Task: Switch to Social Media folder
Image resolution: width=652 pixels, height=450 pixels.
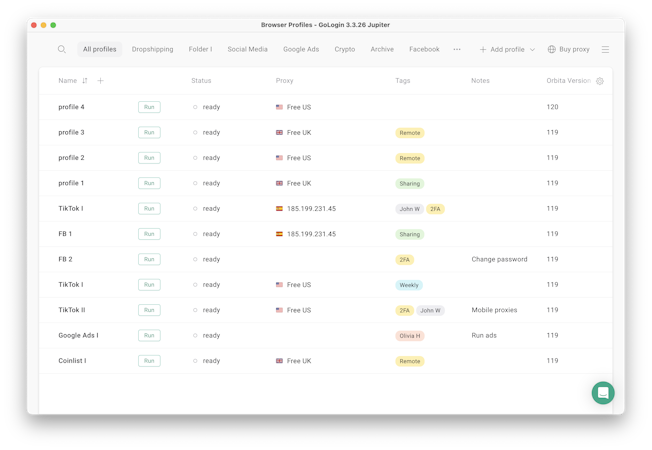Action: pyautogui.click(x=247, y=49)
